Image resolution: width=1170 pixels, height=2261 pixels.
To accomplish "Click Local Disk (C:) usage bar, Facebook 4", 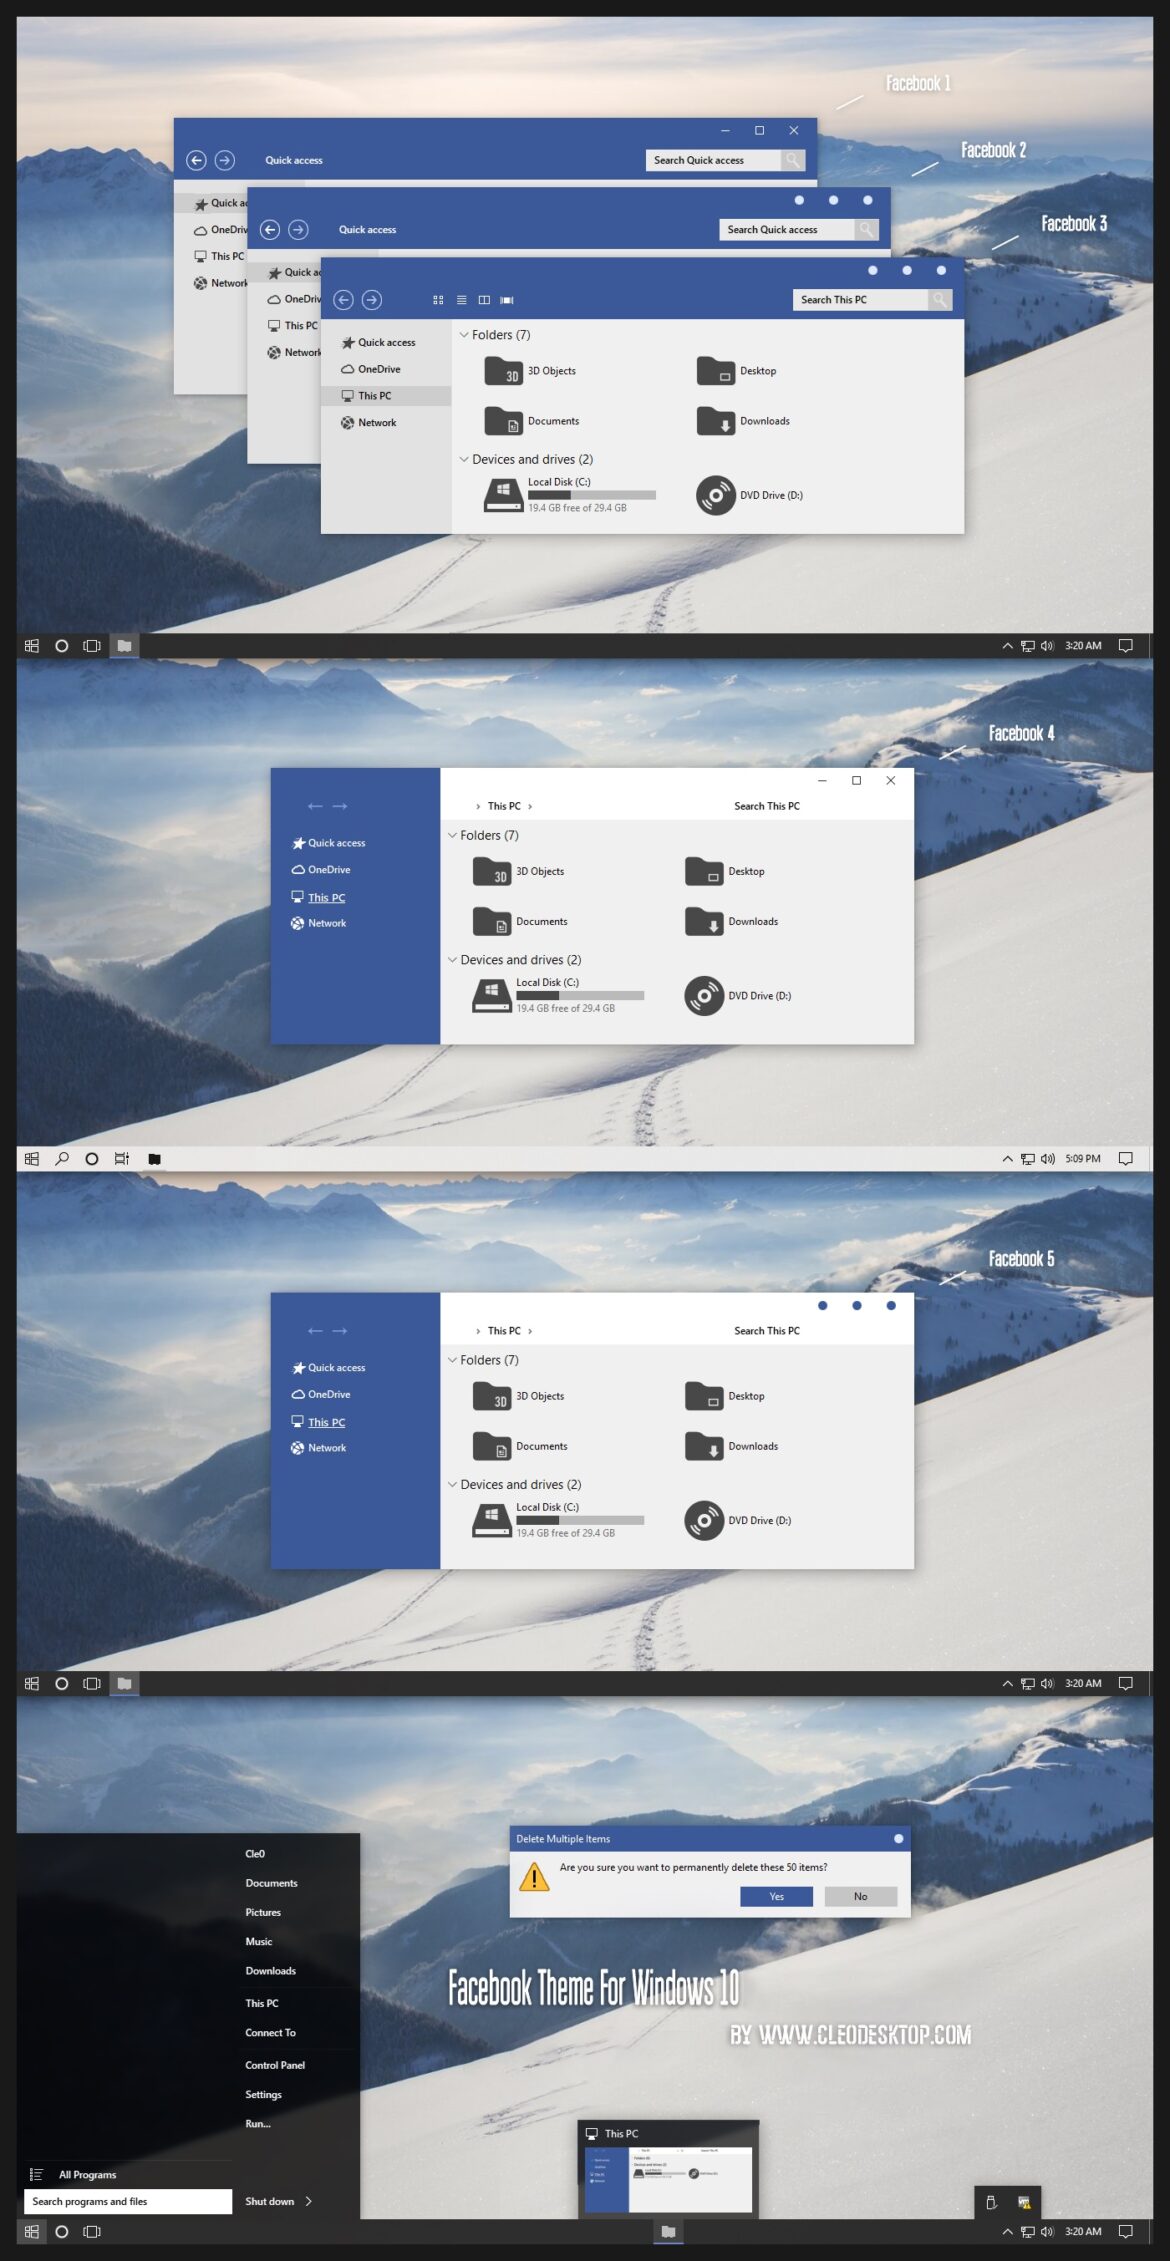I will tap(580, 996).
